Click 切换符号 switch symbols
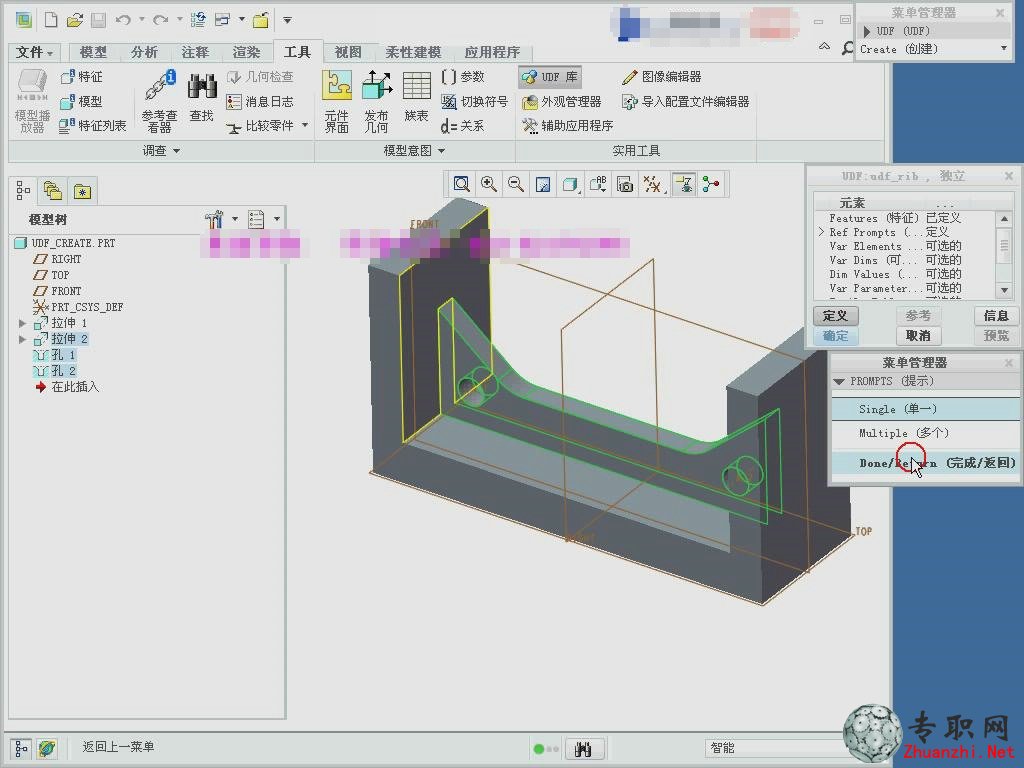 (x=474, y=101)
